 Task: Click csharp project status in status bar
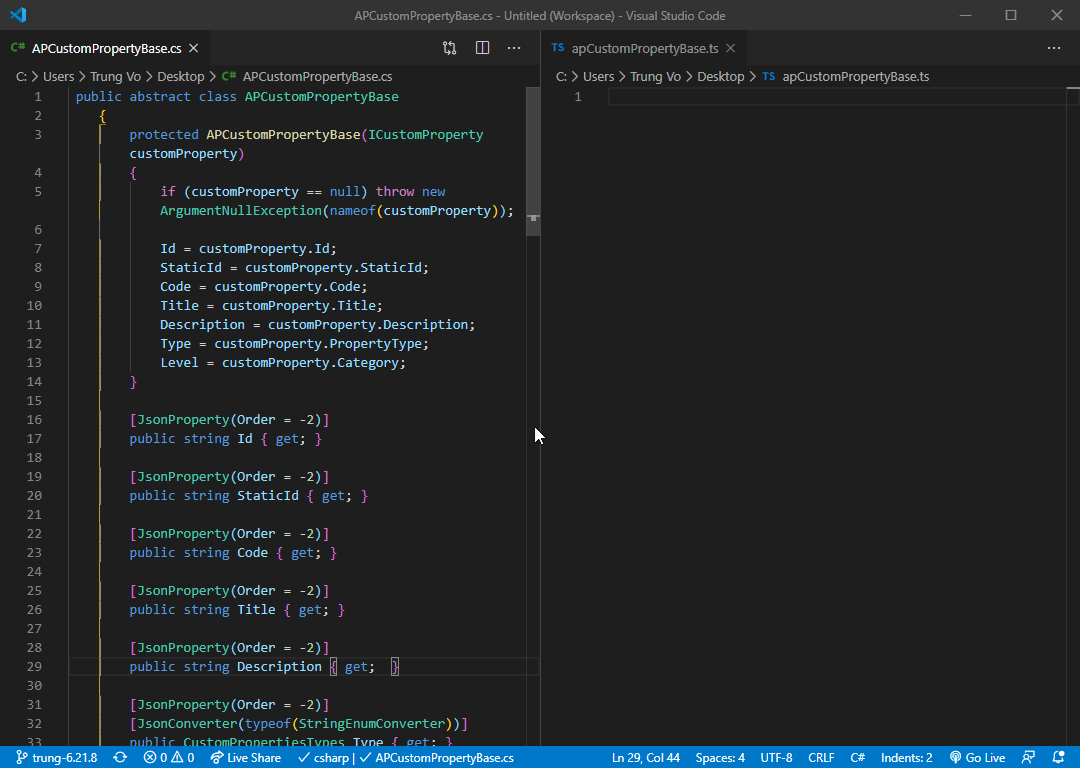pyautogui.click(x=324, y=758)
